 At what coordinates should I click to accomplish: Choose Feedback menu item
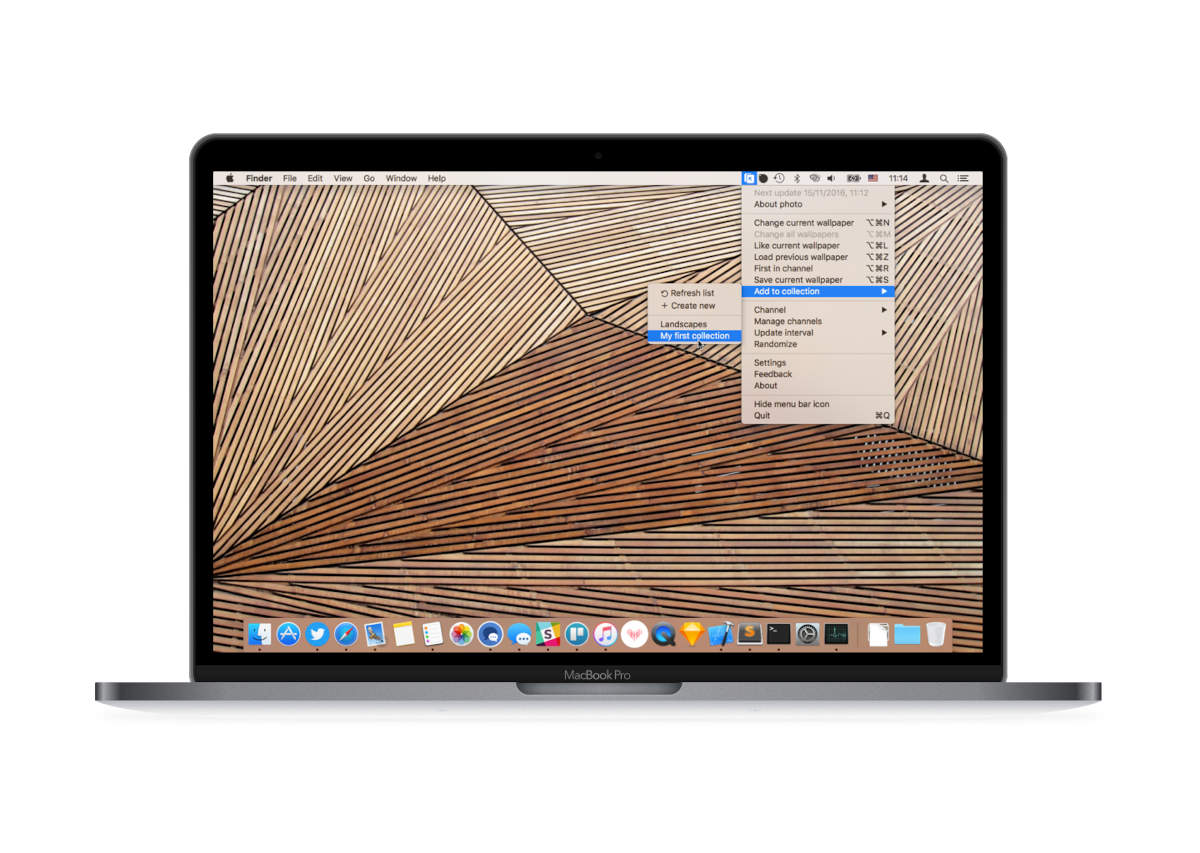click(818, 374)
